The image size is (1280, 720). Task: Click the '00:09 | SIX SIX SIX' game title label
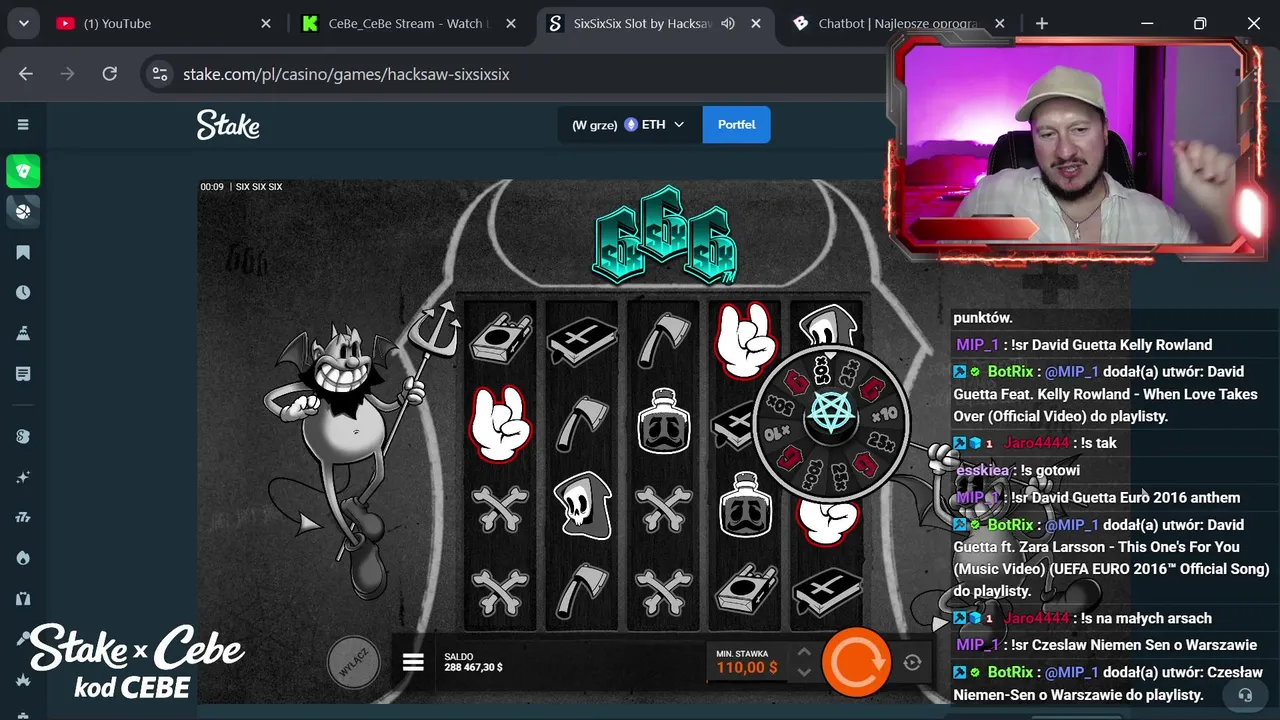(241, 187)
